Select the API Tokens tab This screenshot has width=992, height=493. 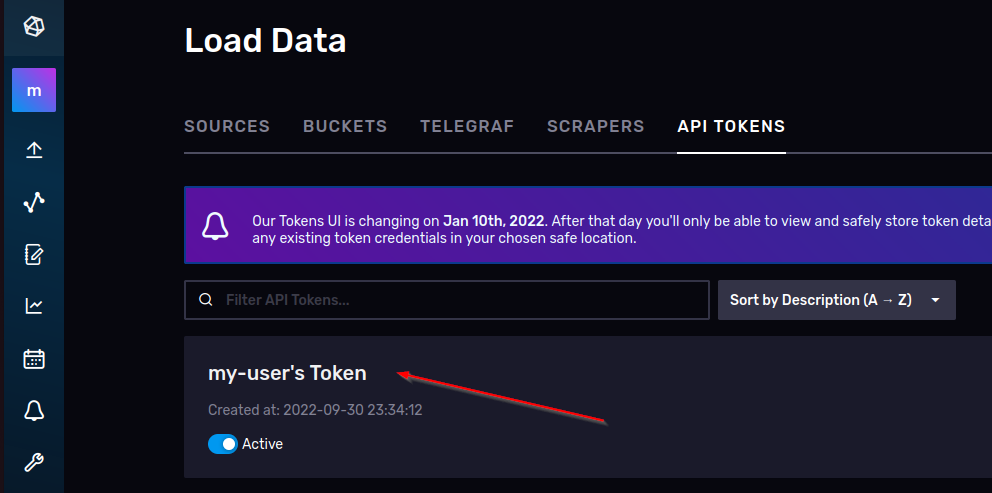(x=731, y=127)
